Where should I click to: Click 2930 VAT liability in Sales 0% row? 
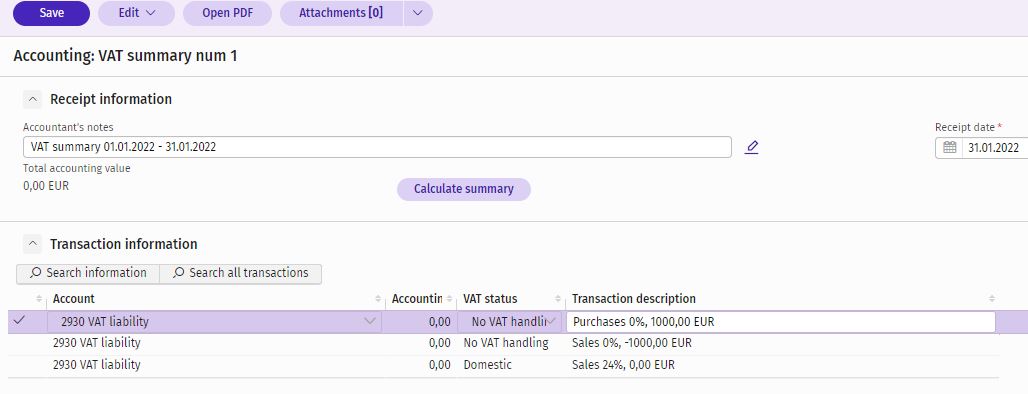(96, 344)
